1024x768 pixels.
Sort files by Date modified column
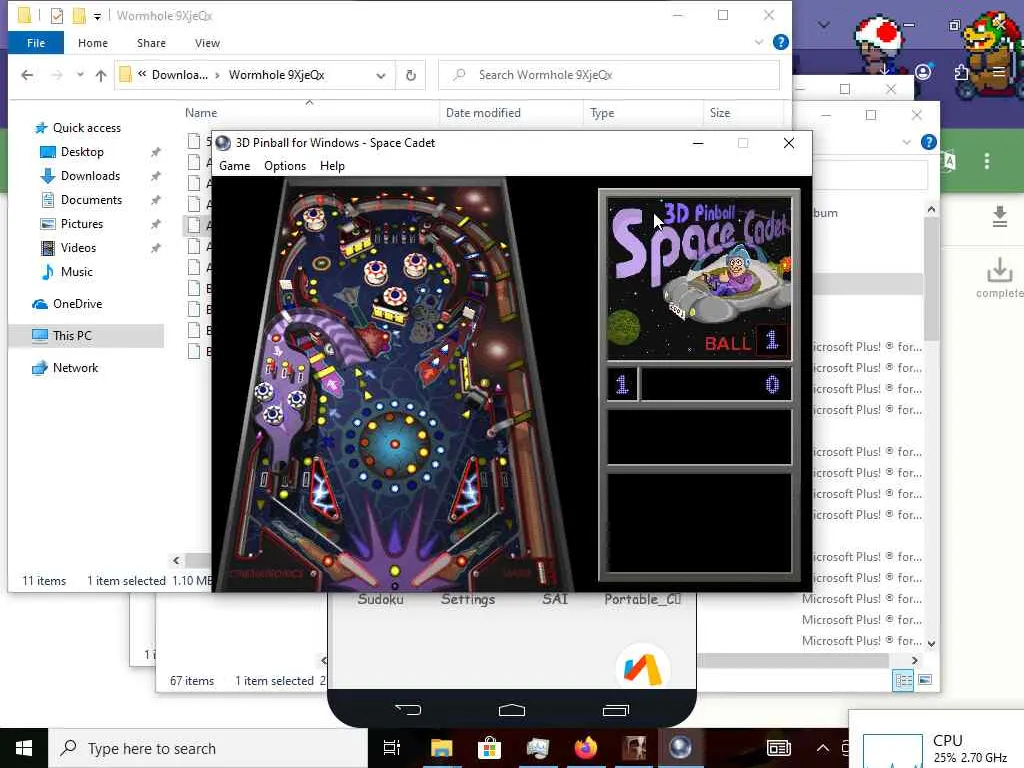click(x=483, y=113)
